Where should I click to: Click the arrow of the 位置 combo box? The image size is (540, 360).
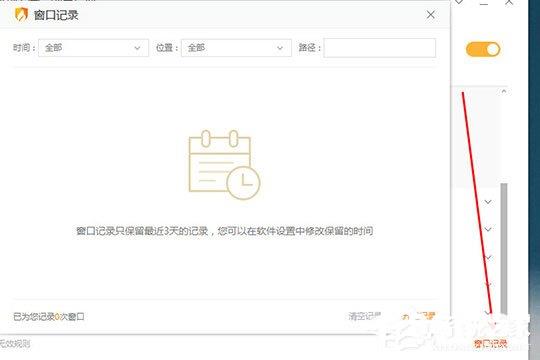click(x=280, y=48)
